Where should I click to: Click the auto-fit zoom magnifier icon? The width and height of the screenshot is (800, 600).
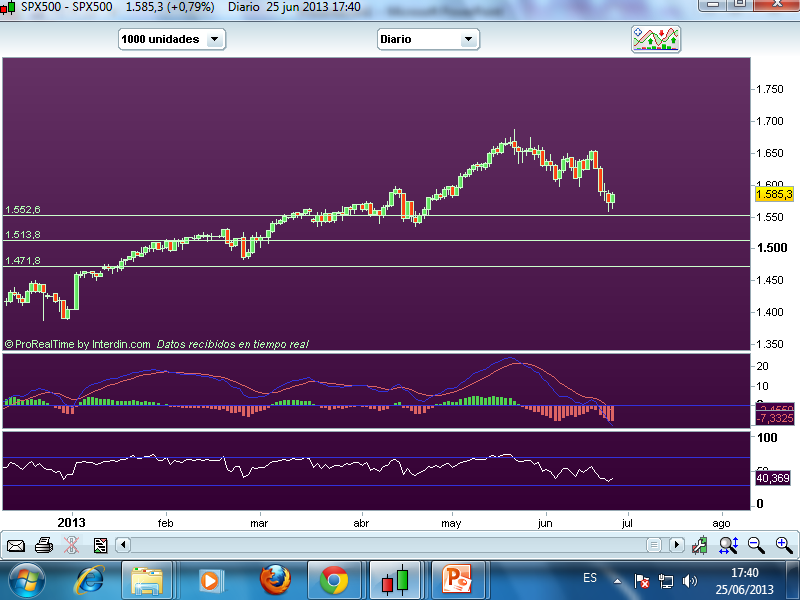[x=729, y=545]
